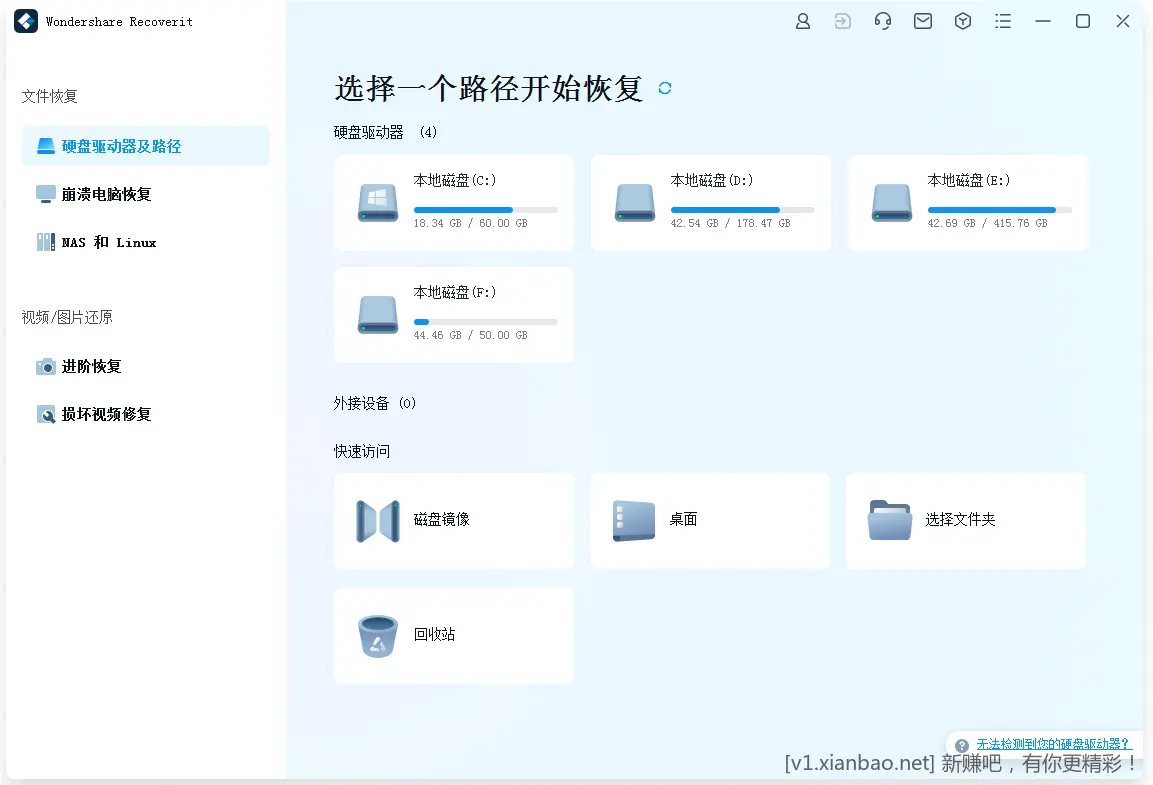Select the 硬盘驱动器及路径 sidebar entry
1153x785 pixels.
coord(145,146)
